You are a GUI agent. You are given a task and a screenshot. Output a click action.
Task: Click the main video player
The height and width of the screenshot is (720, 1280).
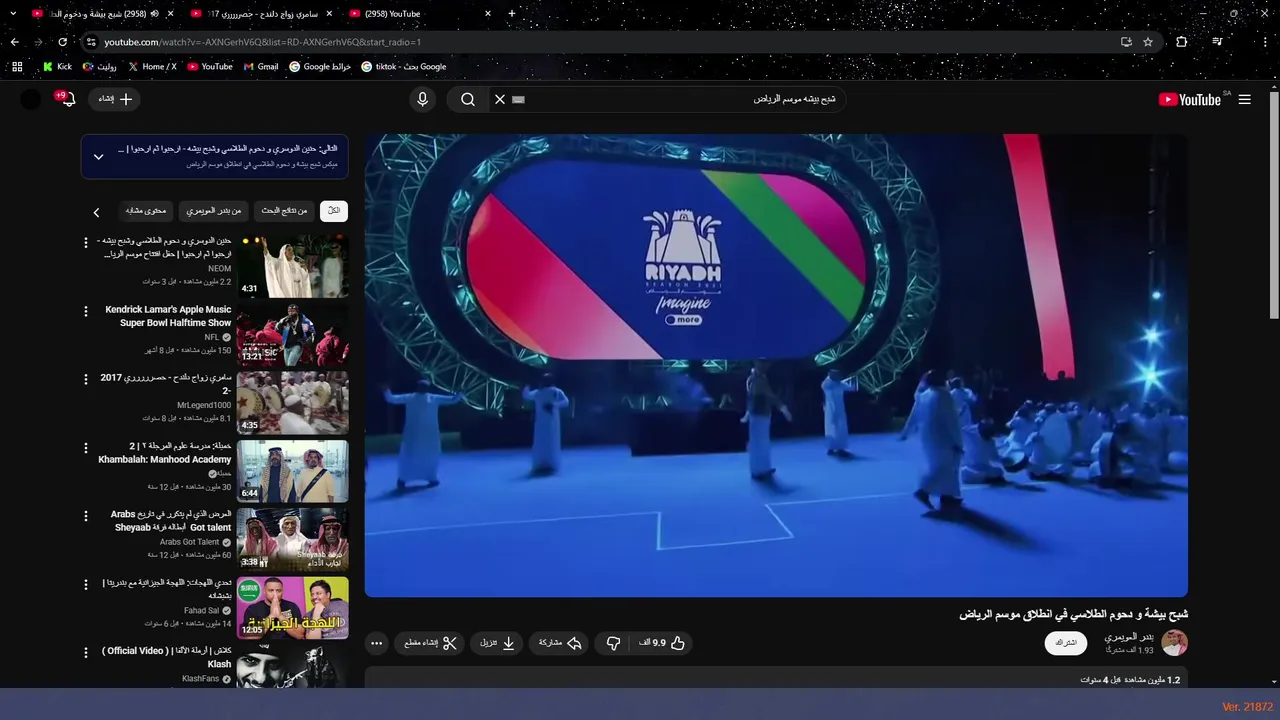point(776,366)
